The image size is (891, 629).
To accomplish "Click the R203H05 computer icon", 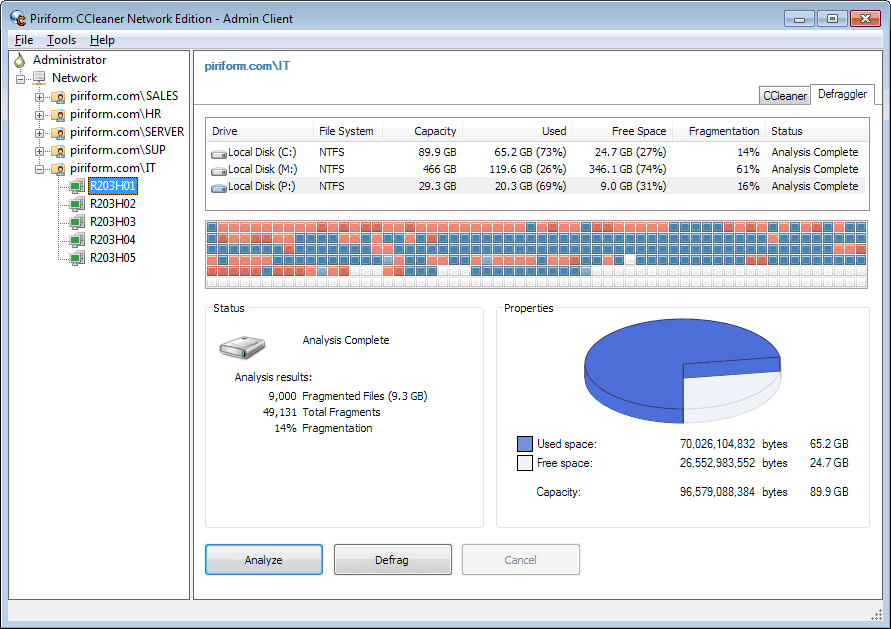I will (x=77, y=258).
